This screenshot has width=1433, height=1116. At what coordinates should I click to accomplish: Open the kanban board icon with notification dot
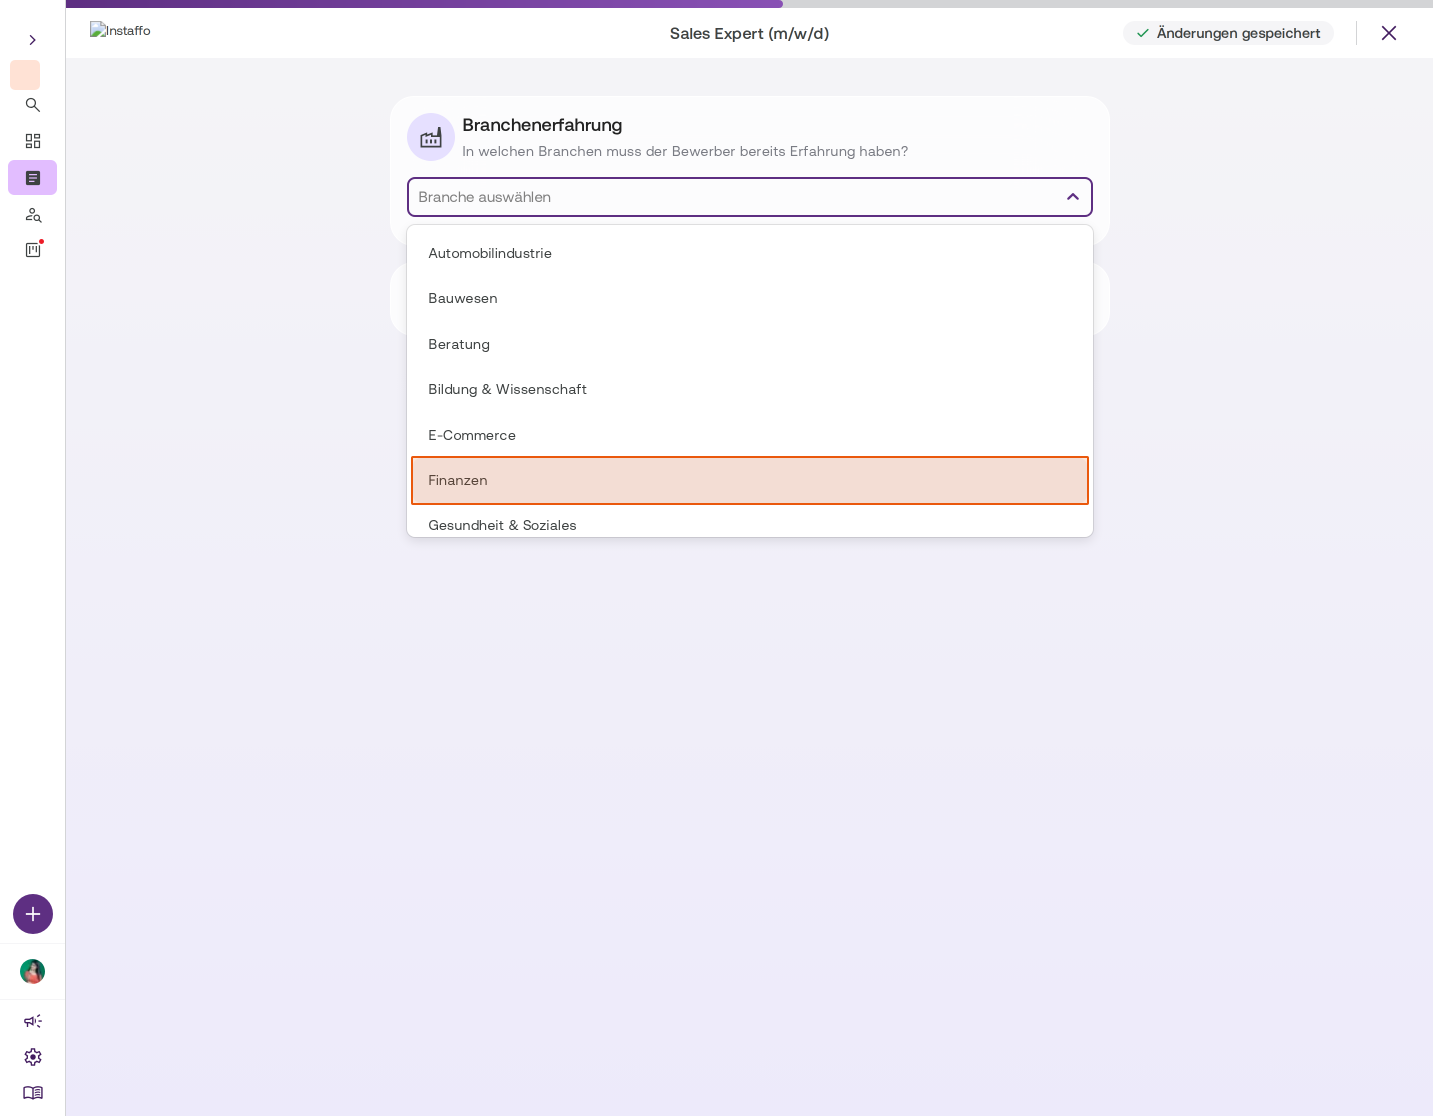pos(33,250)
